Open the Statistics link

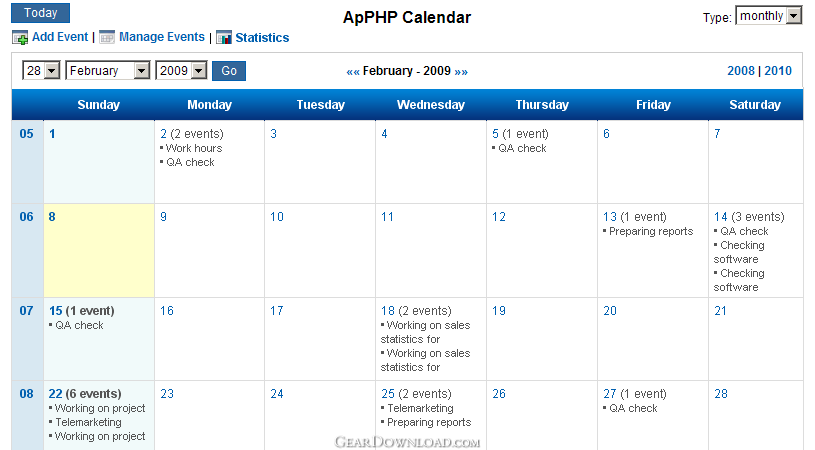coord(262,37)
